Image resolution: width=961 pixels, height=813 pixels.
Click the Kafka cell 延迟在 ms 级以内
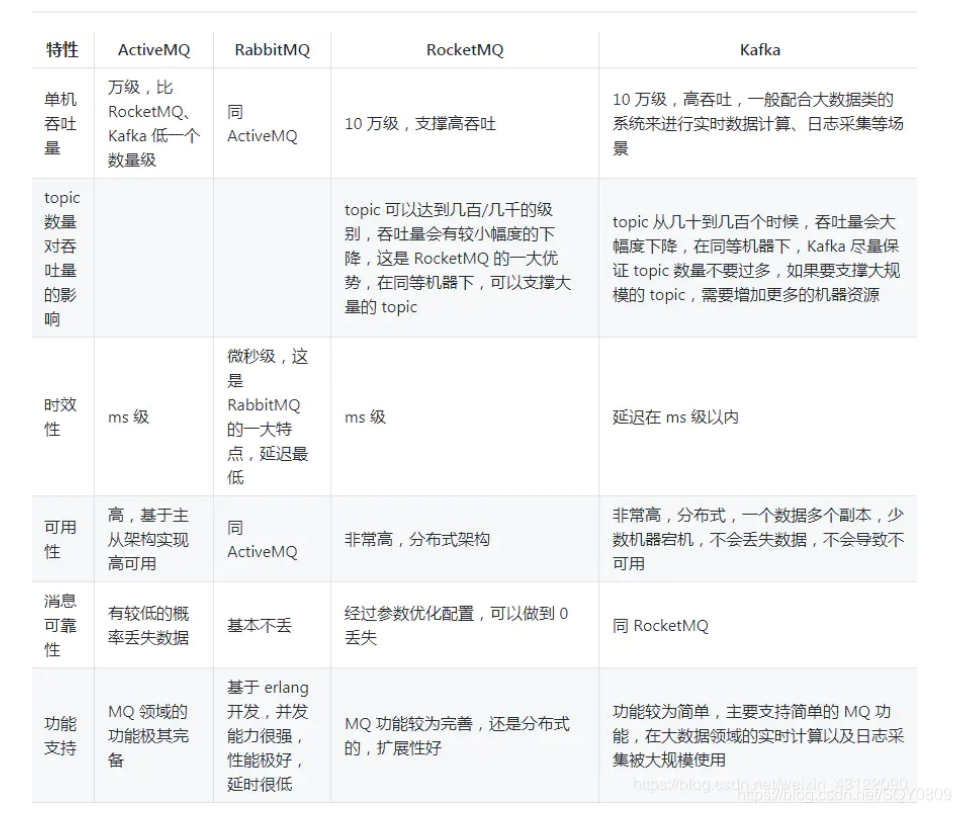[675, 417]
